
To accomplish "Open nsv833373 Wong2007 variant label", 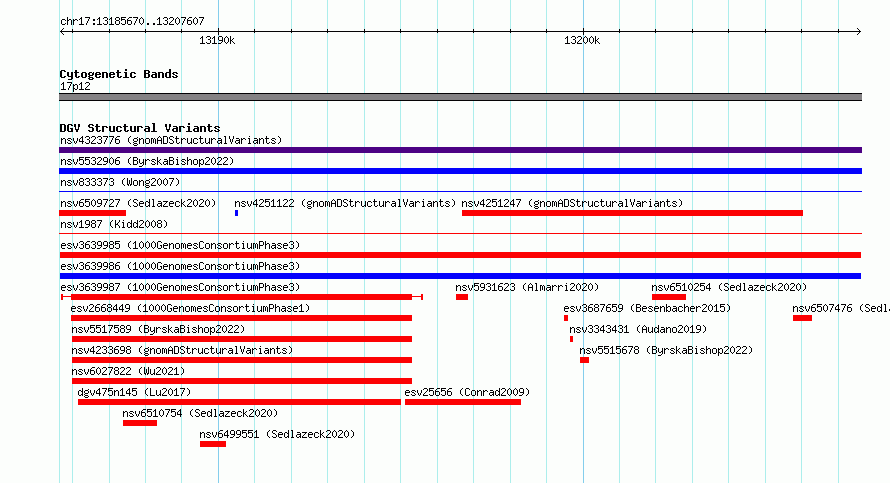I will pyautogui.click(x=120, y=182).
